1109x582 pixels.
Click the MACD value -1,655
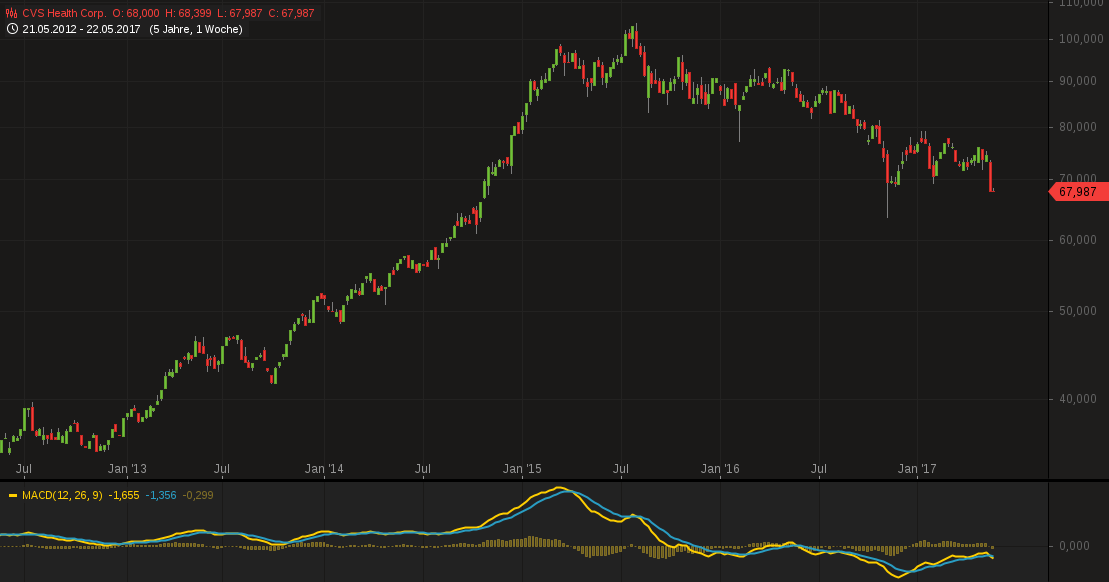point(124,495)
